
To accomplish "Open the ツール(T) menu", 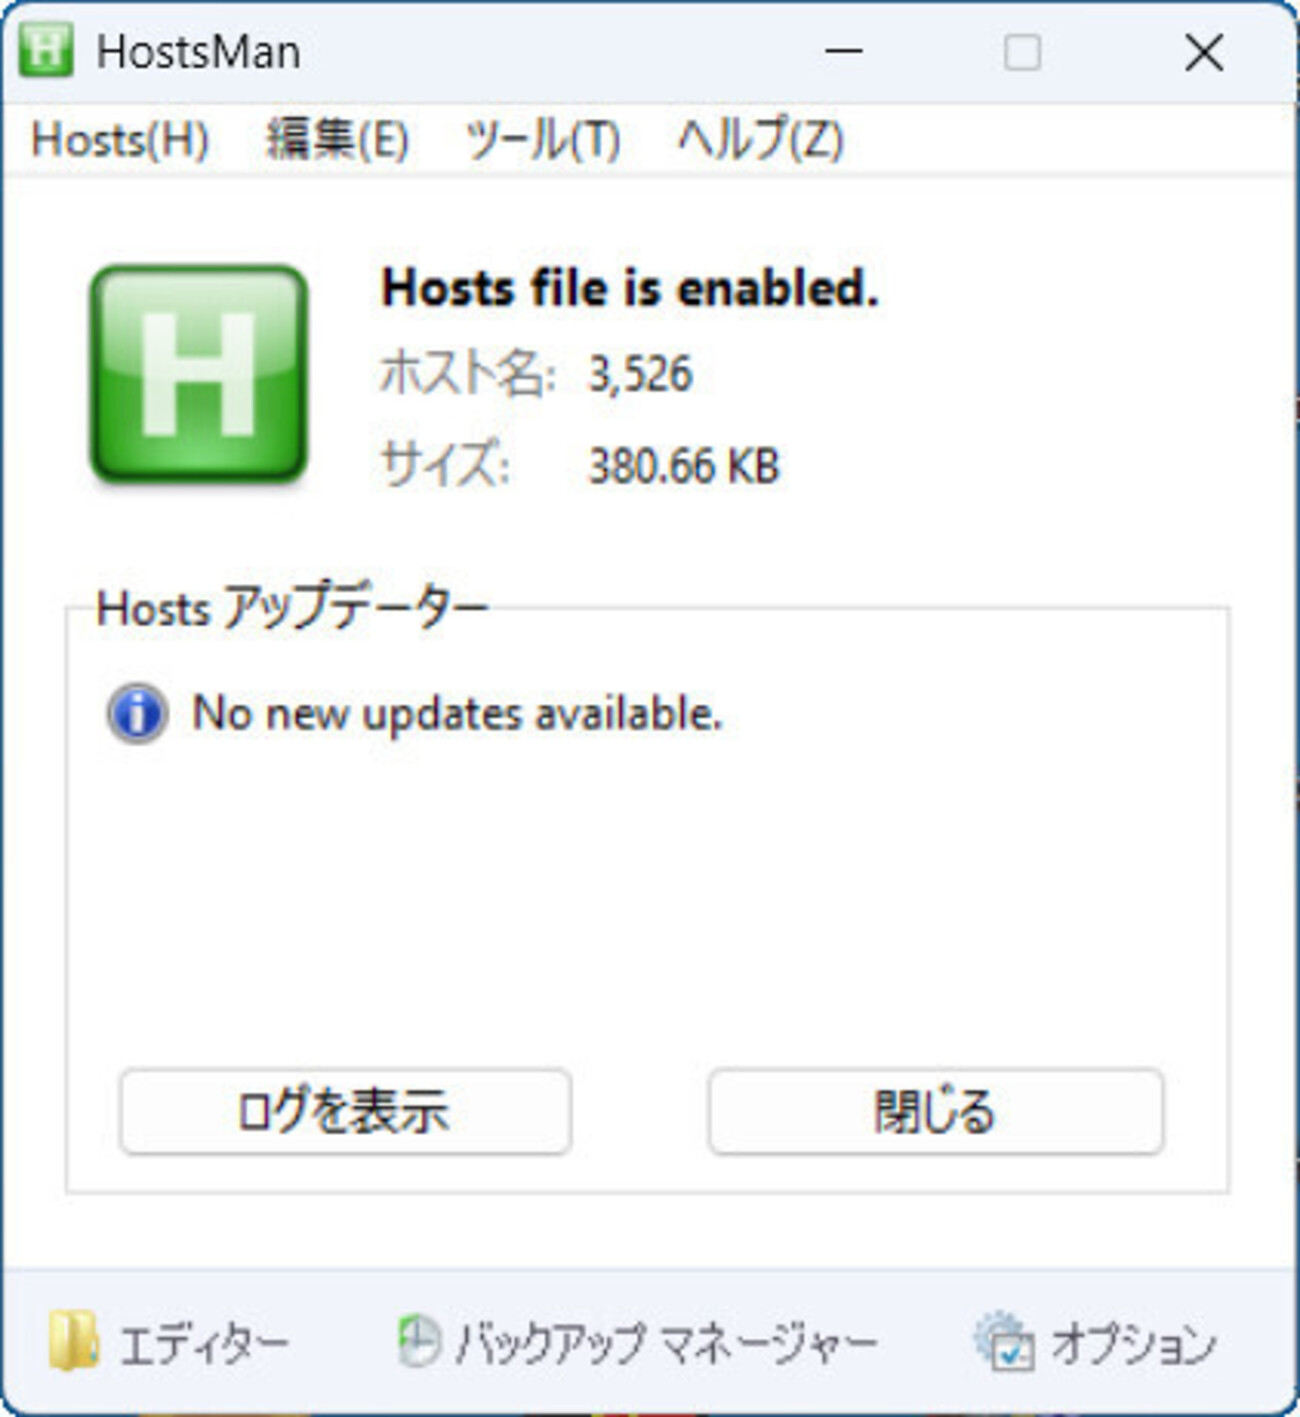I will [x=543, y=139].
